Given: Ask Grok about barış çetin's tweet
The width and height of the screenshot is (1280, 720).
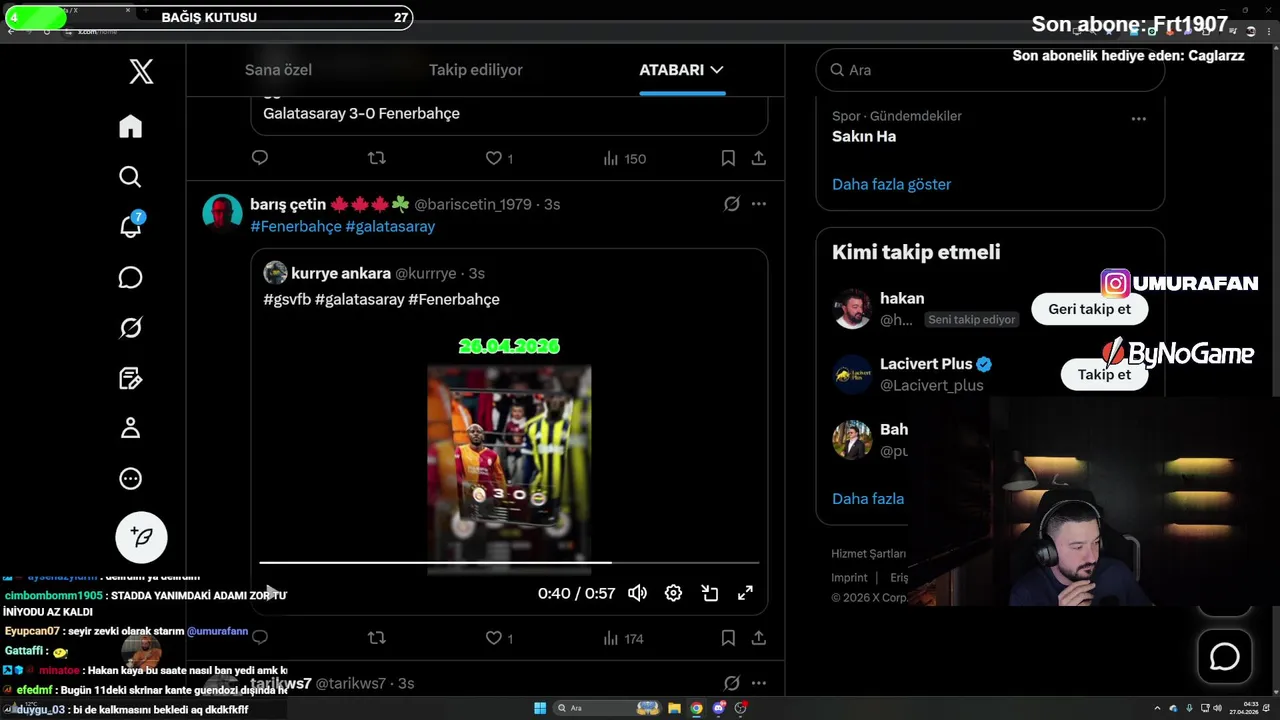Looking at the screenshot, I should point(732,204).
